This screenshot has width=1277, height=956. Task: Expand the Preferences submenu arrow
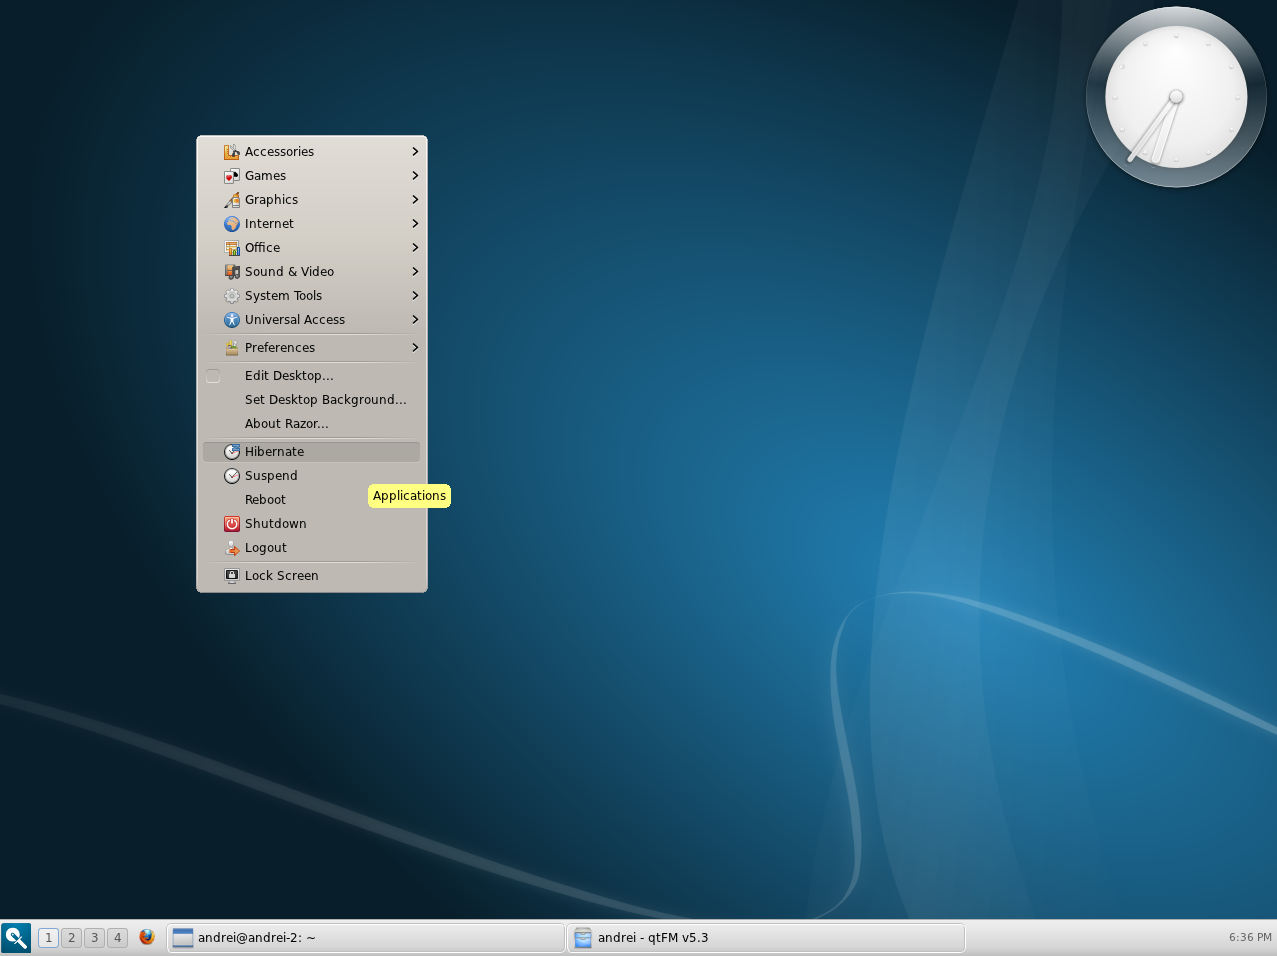[x=415, y=348]
